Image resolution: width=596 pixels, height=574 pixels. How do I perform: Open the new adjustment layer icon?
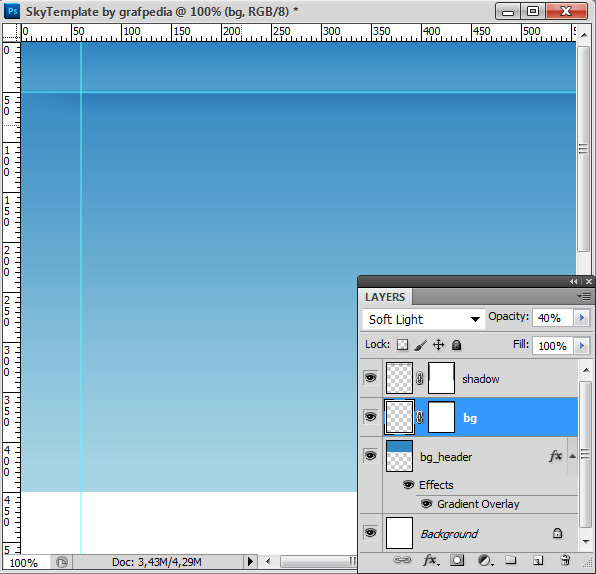click(485, 560)
